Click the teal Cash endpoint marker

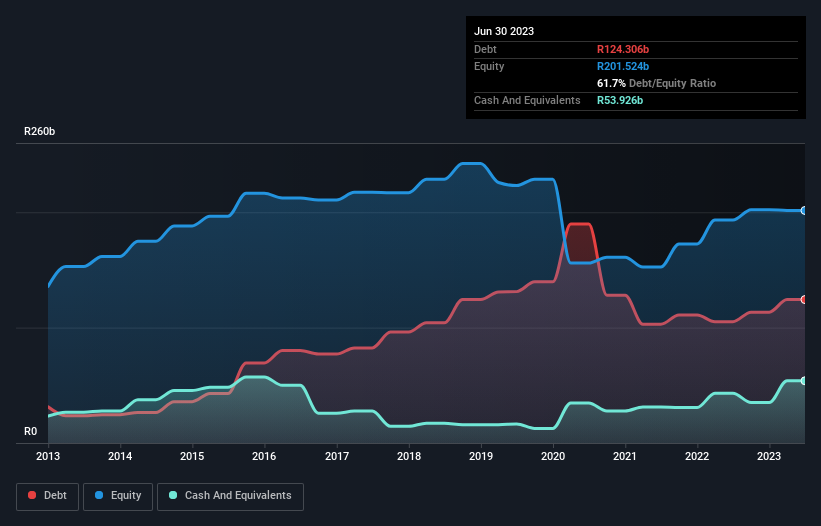click(804, 380)
